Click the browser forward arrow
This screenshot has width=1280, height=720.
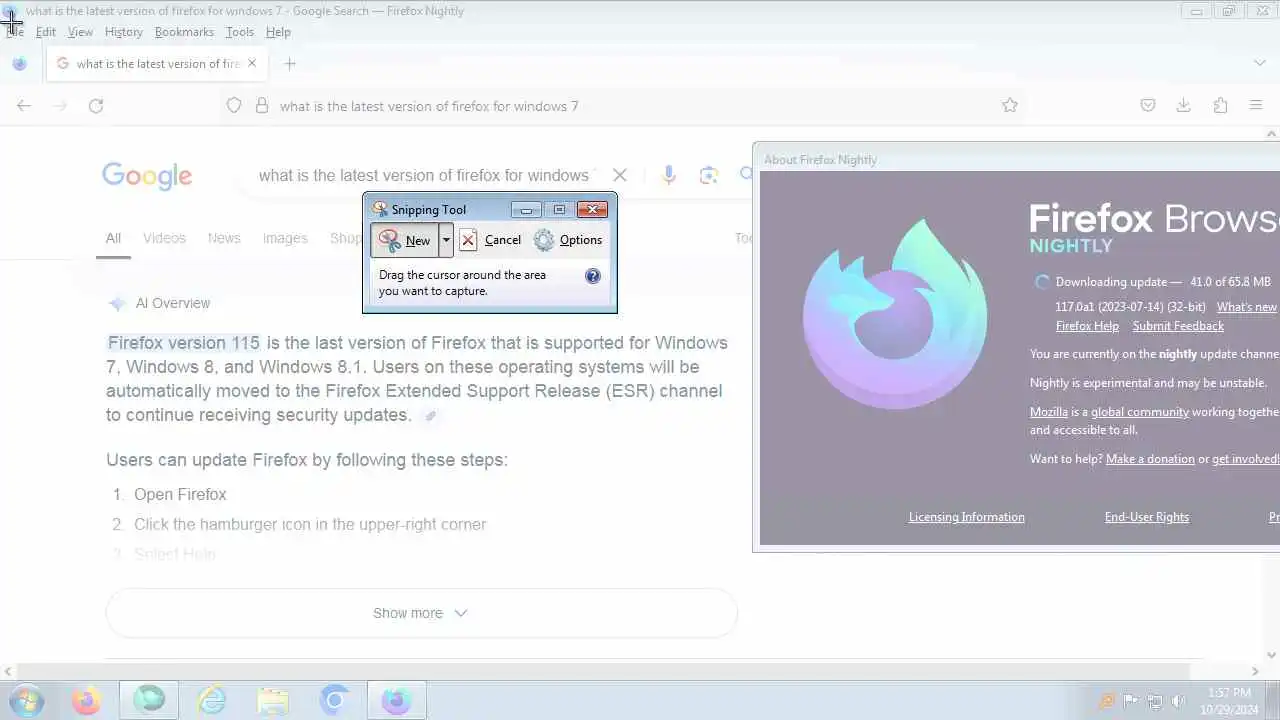click(x=60, y=105)
